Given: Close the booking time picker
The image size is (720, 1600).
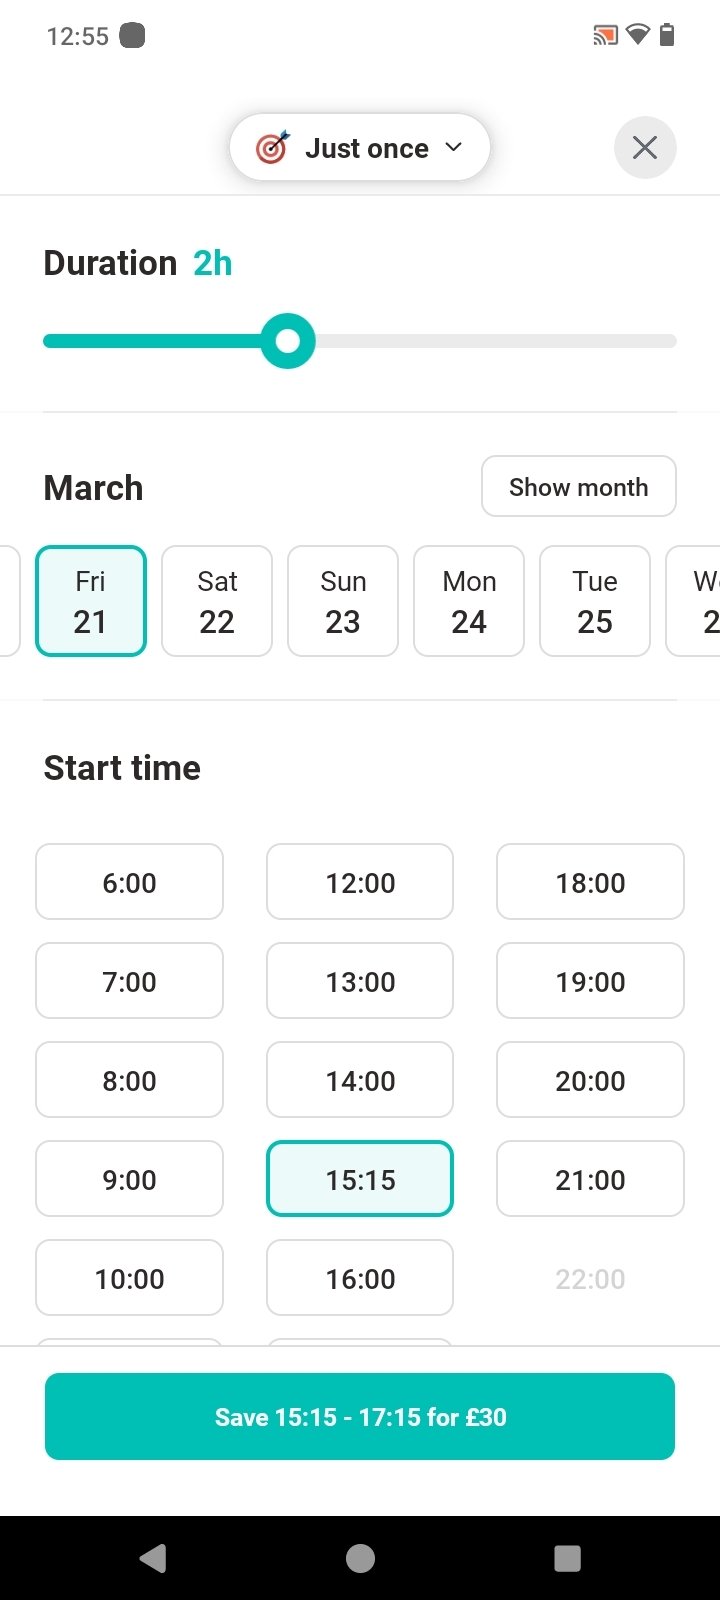Looking at the screenshot, I should pos(645,148).
